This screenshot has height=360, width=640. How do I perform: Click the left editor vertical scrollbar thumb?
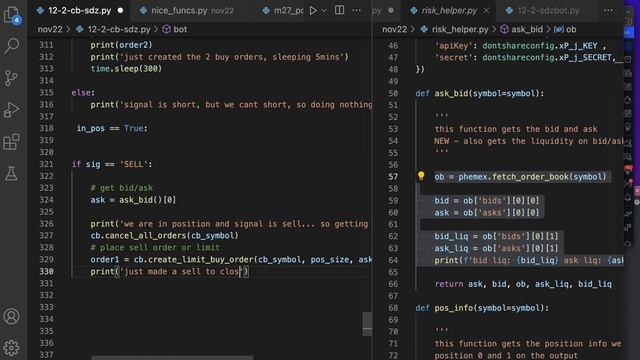coord(367,324)
